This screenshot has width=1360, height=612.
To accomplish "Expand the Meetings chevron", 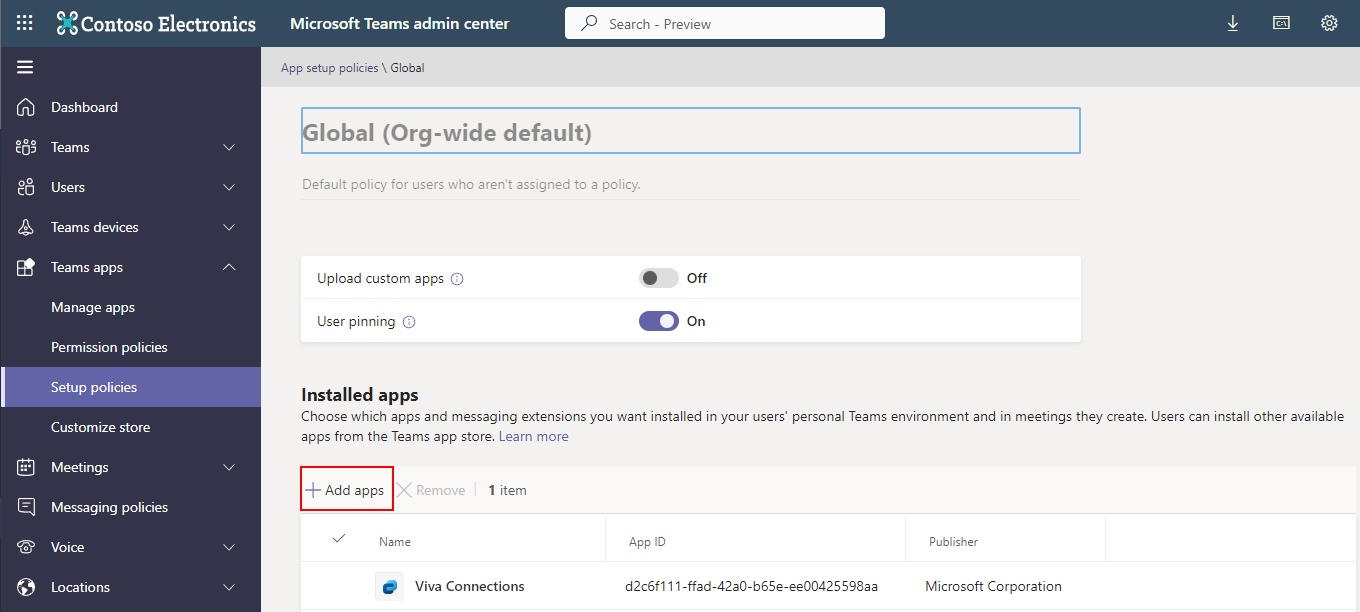I will click(x=229, y=467).
